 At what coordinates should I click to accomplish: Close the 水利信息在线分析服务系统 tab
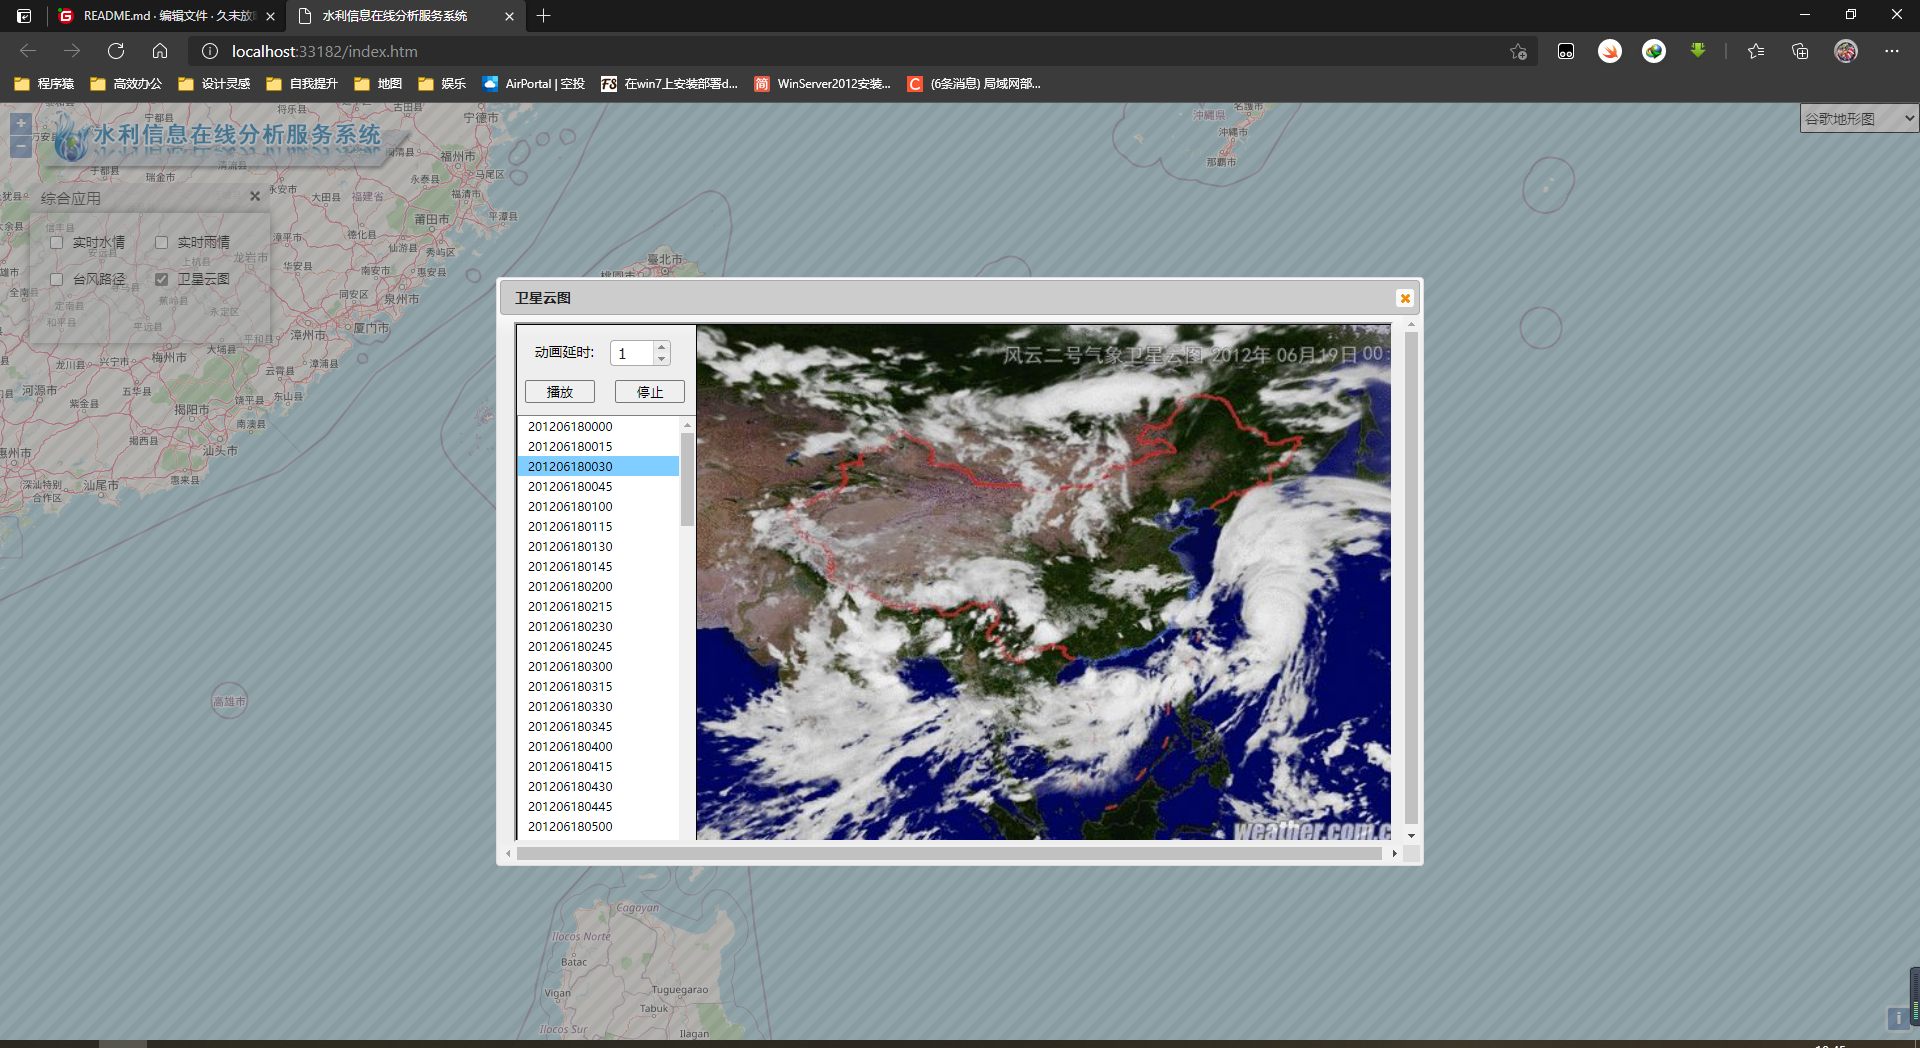tap(509, 16)
